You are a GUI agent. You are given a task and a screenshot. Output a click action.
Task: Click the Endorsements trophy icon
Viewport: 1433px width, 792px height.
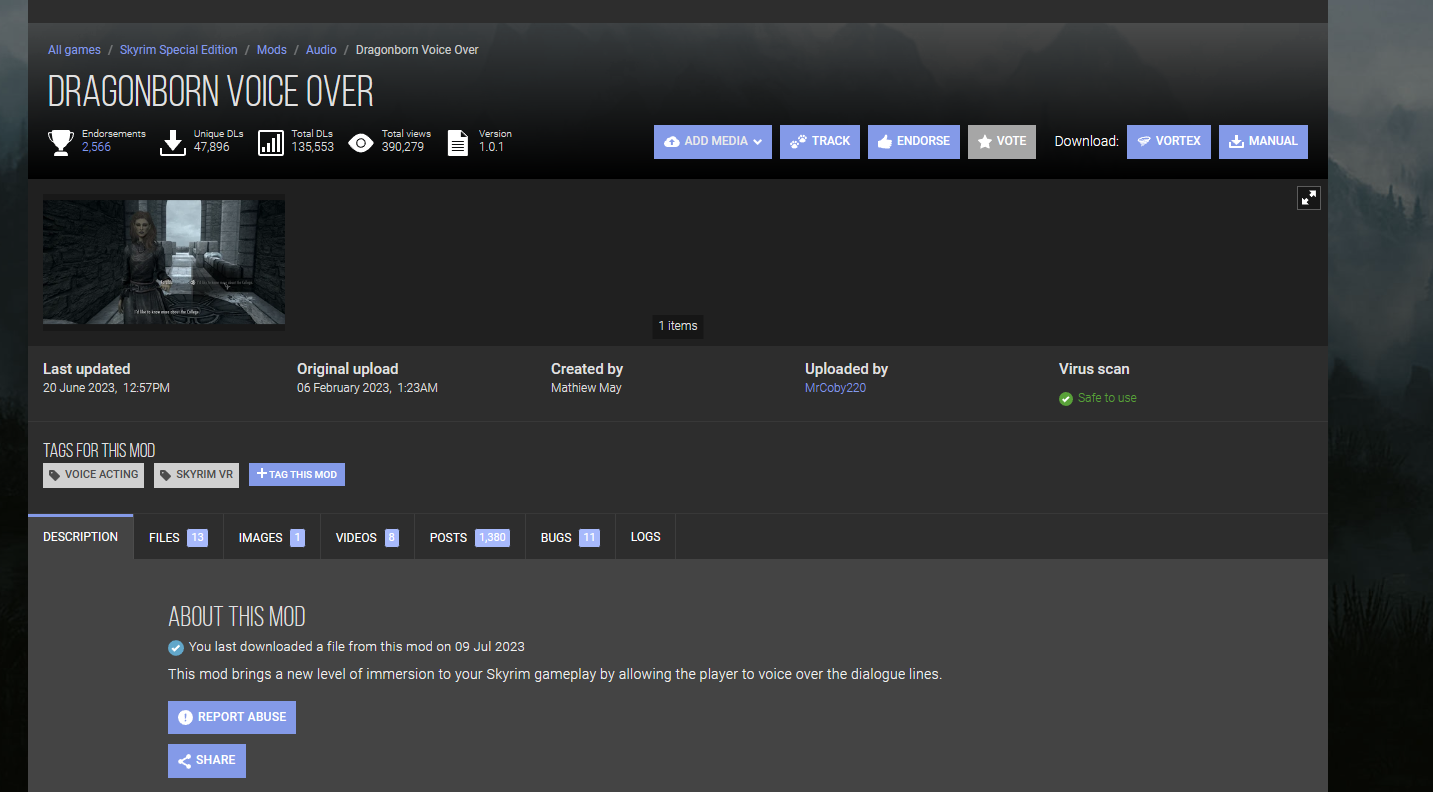[x=61, y=143]
